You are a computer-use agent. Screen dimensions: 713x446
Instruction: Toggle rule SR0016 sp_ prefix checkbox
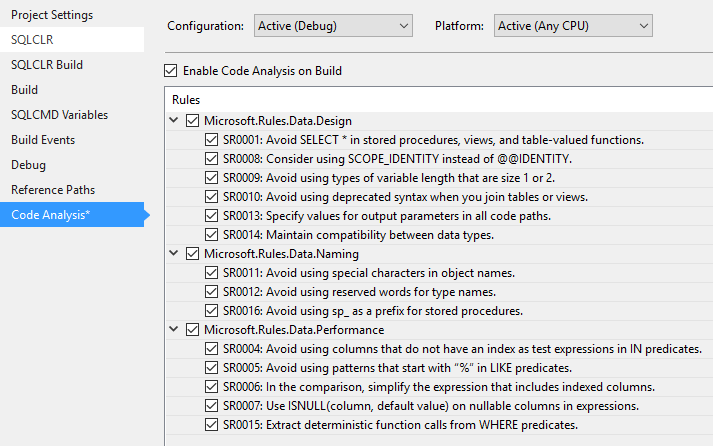pos(211,311)
